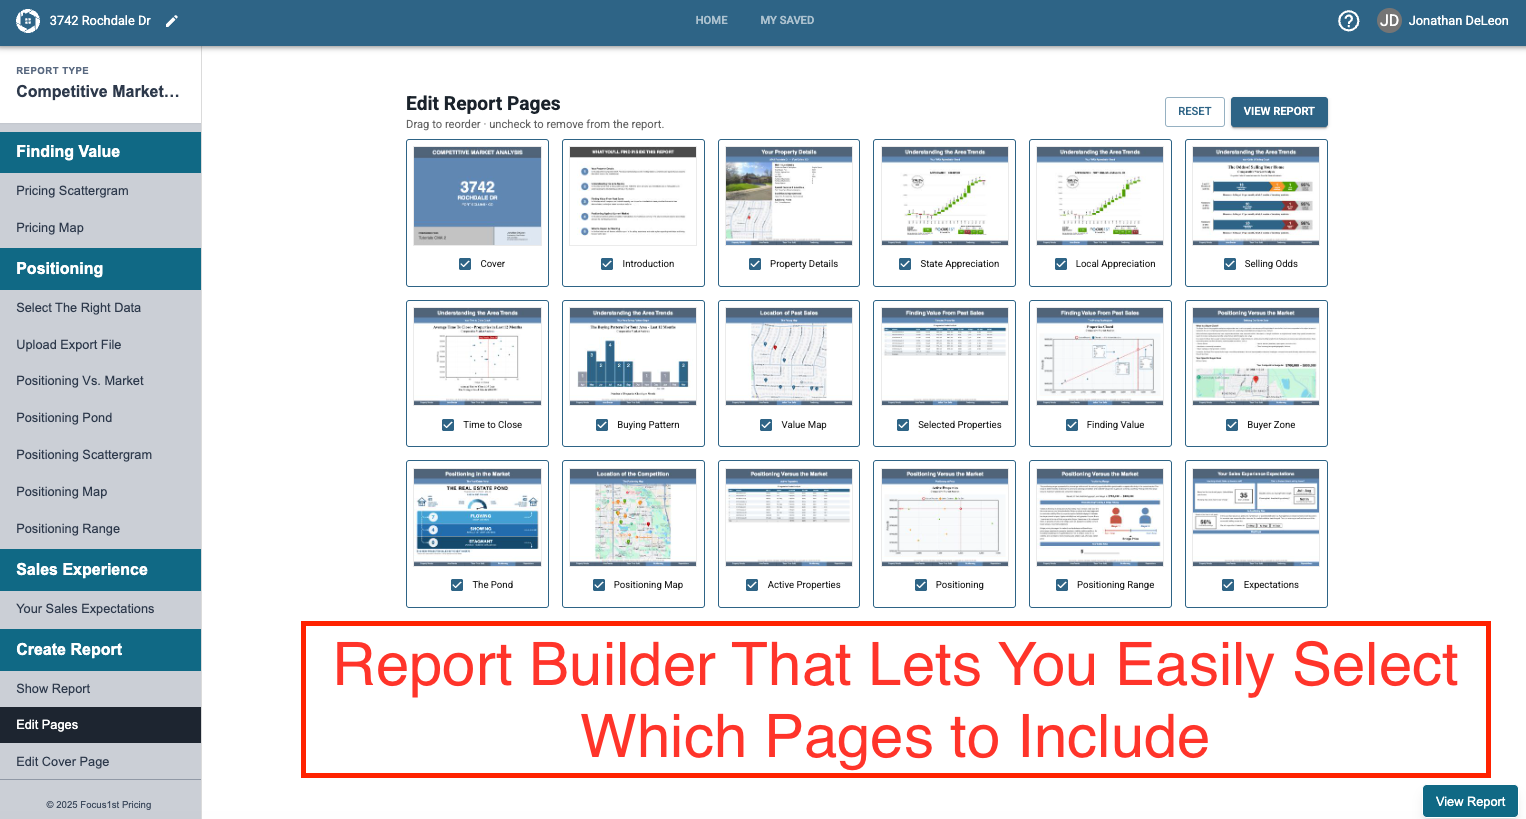The image size is (1526, 819).
Task: Select the Cover page thumbnail
Action: click(x=478, y=196)
